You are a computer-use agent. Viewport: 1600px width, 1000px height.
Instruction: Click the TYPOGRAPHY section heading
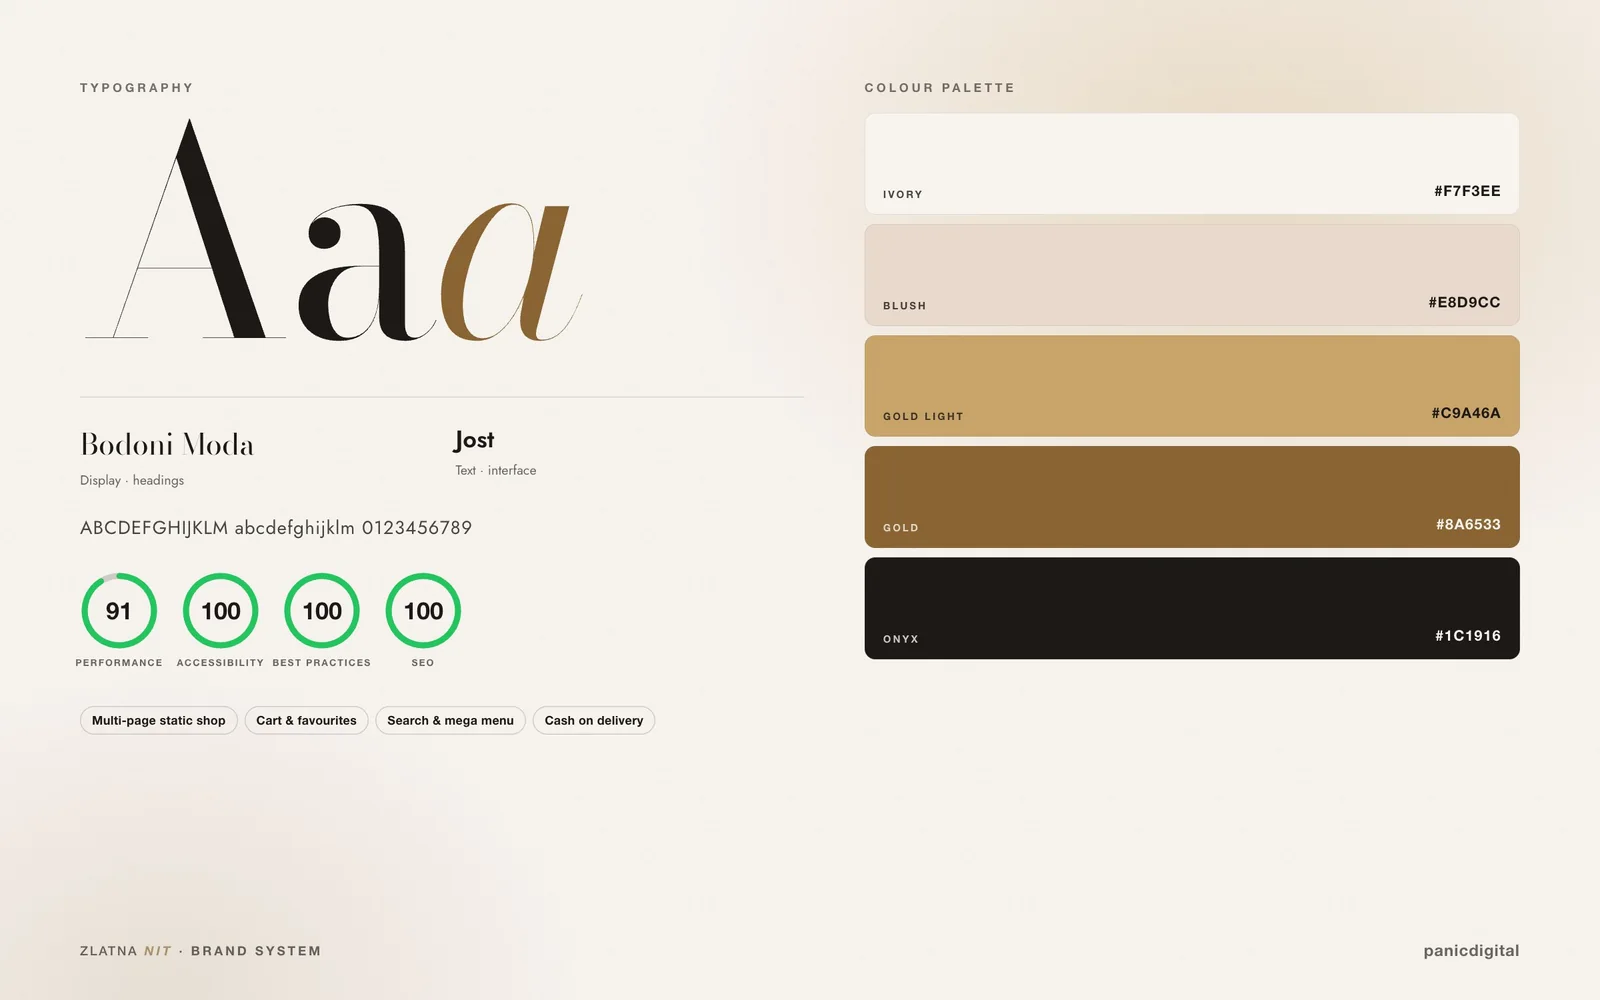coord(137,88)
